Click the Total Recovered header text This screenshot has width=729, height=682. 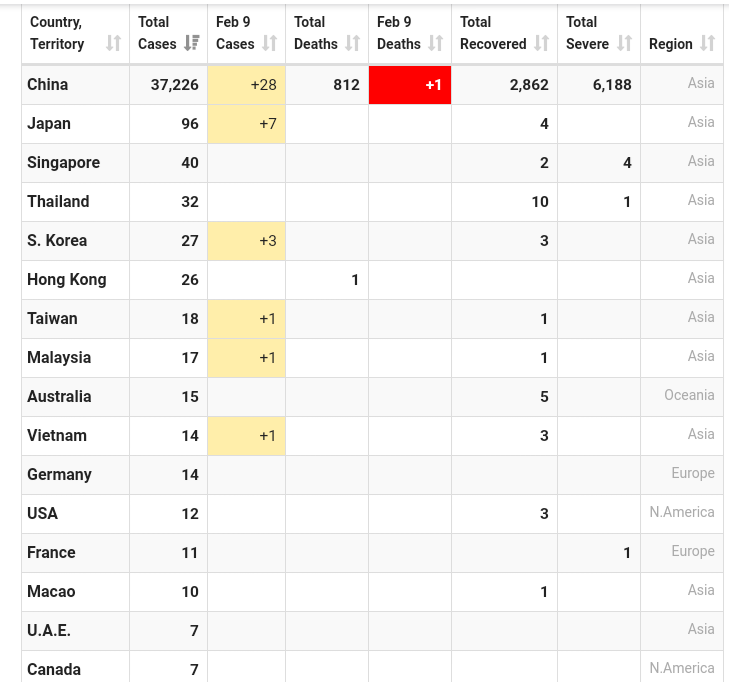pyautogui.click(x=493, y=33)
